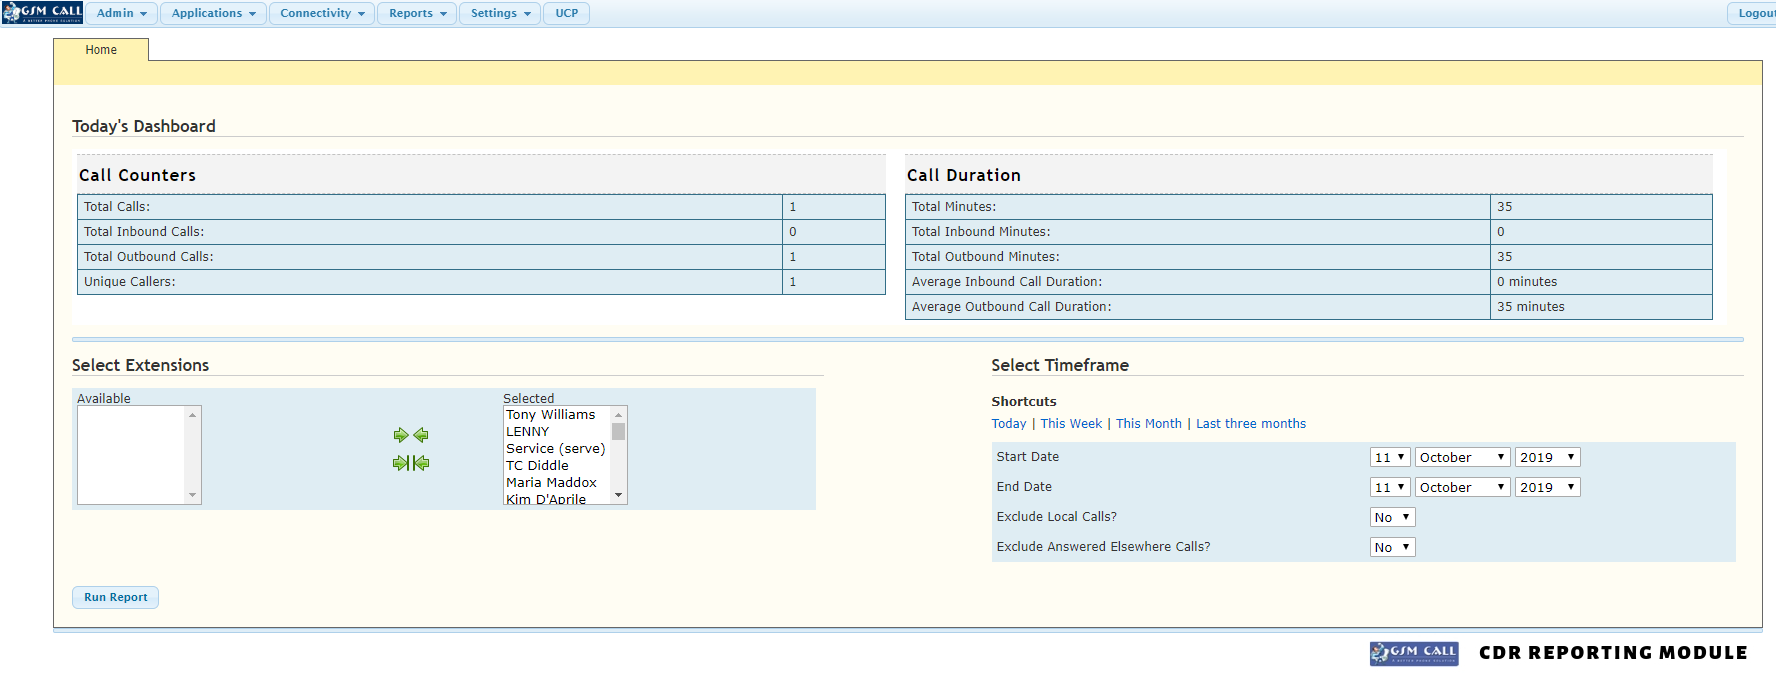This screenshot has width=1776, height=679.
Task: Click the Total Outbound Calls label
Action: [x=149, y=257]
